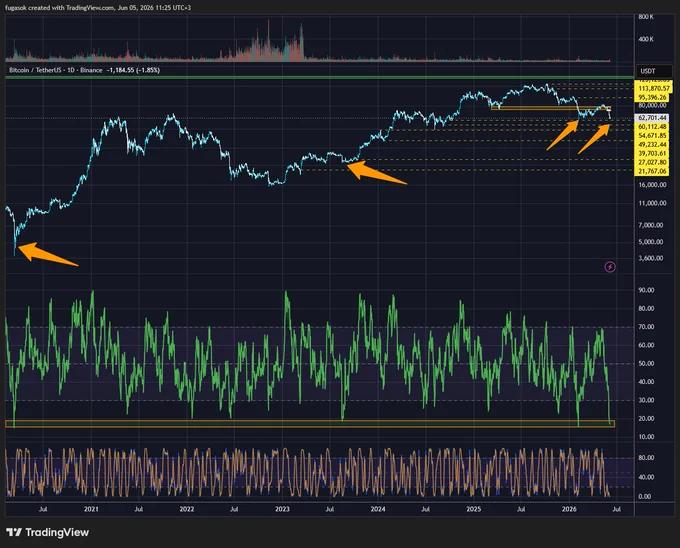Select the 49,232.44 price level label

[x=652, y=144]
